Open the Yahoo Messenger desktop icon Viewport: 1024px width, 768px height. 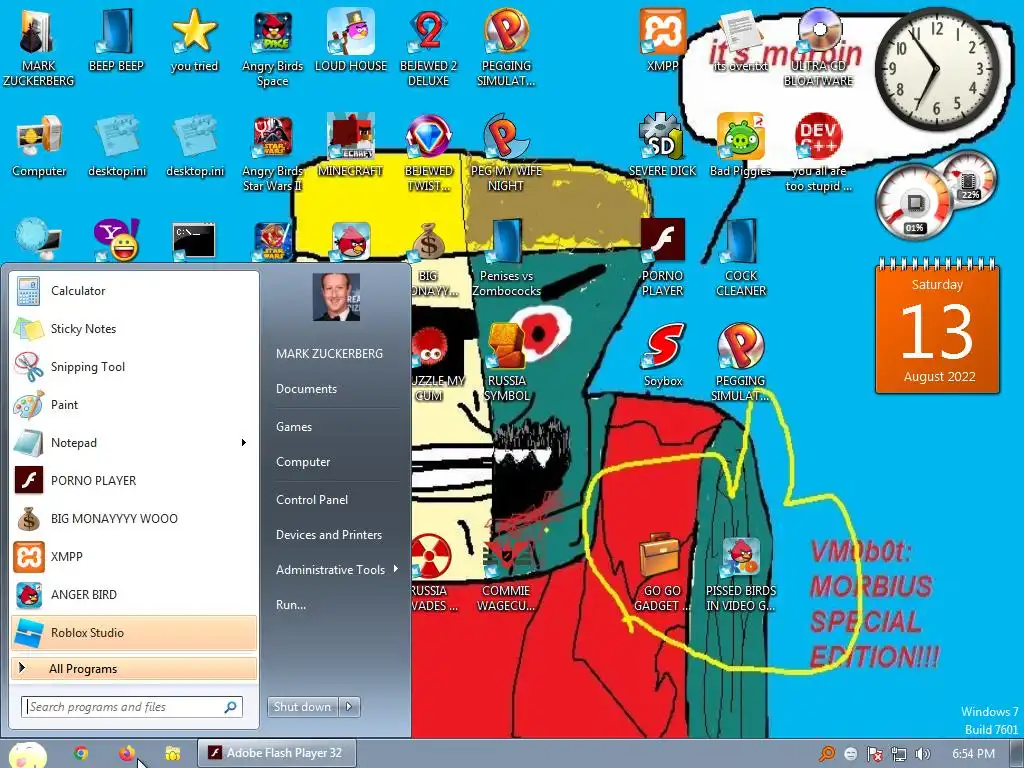pyautogui.click(x=116, y=240)
